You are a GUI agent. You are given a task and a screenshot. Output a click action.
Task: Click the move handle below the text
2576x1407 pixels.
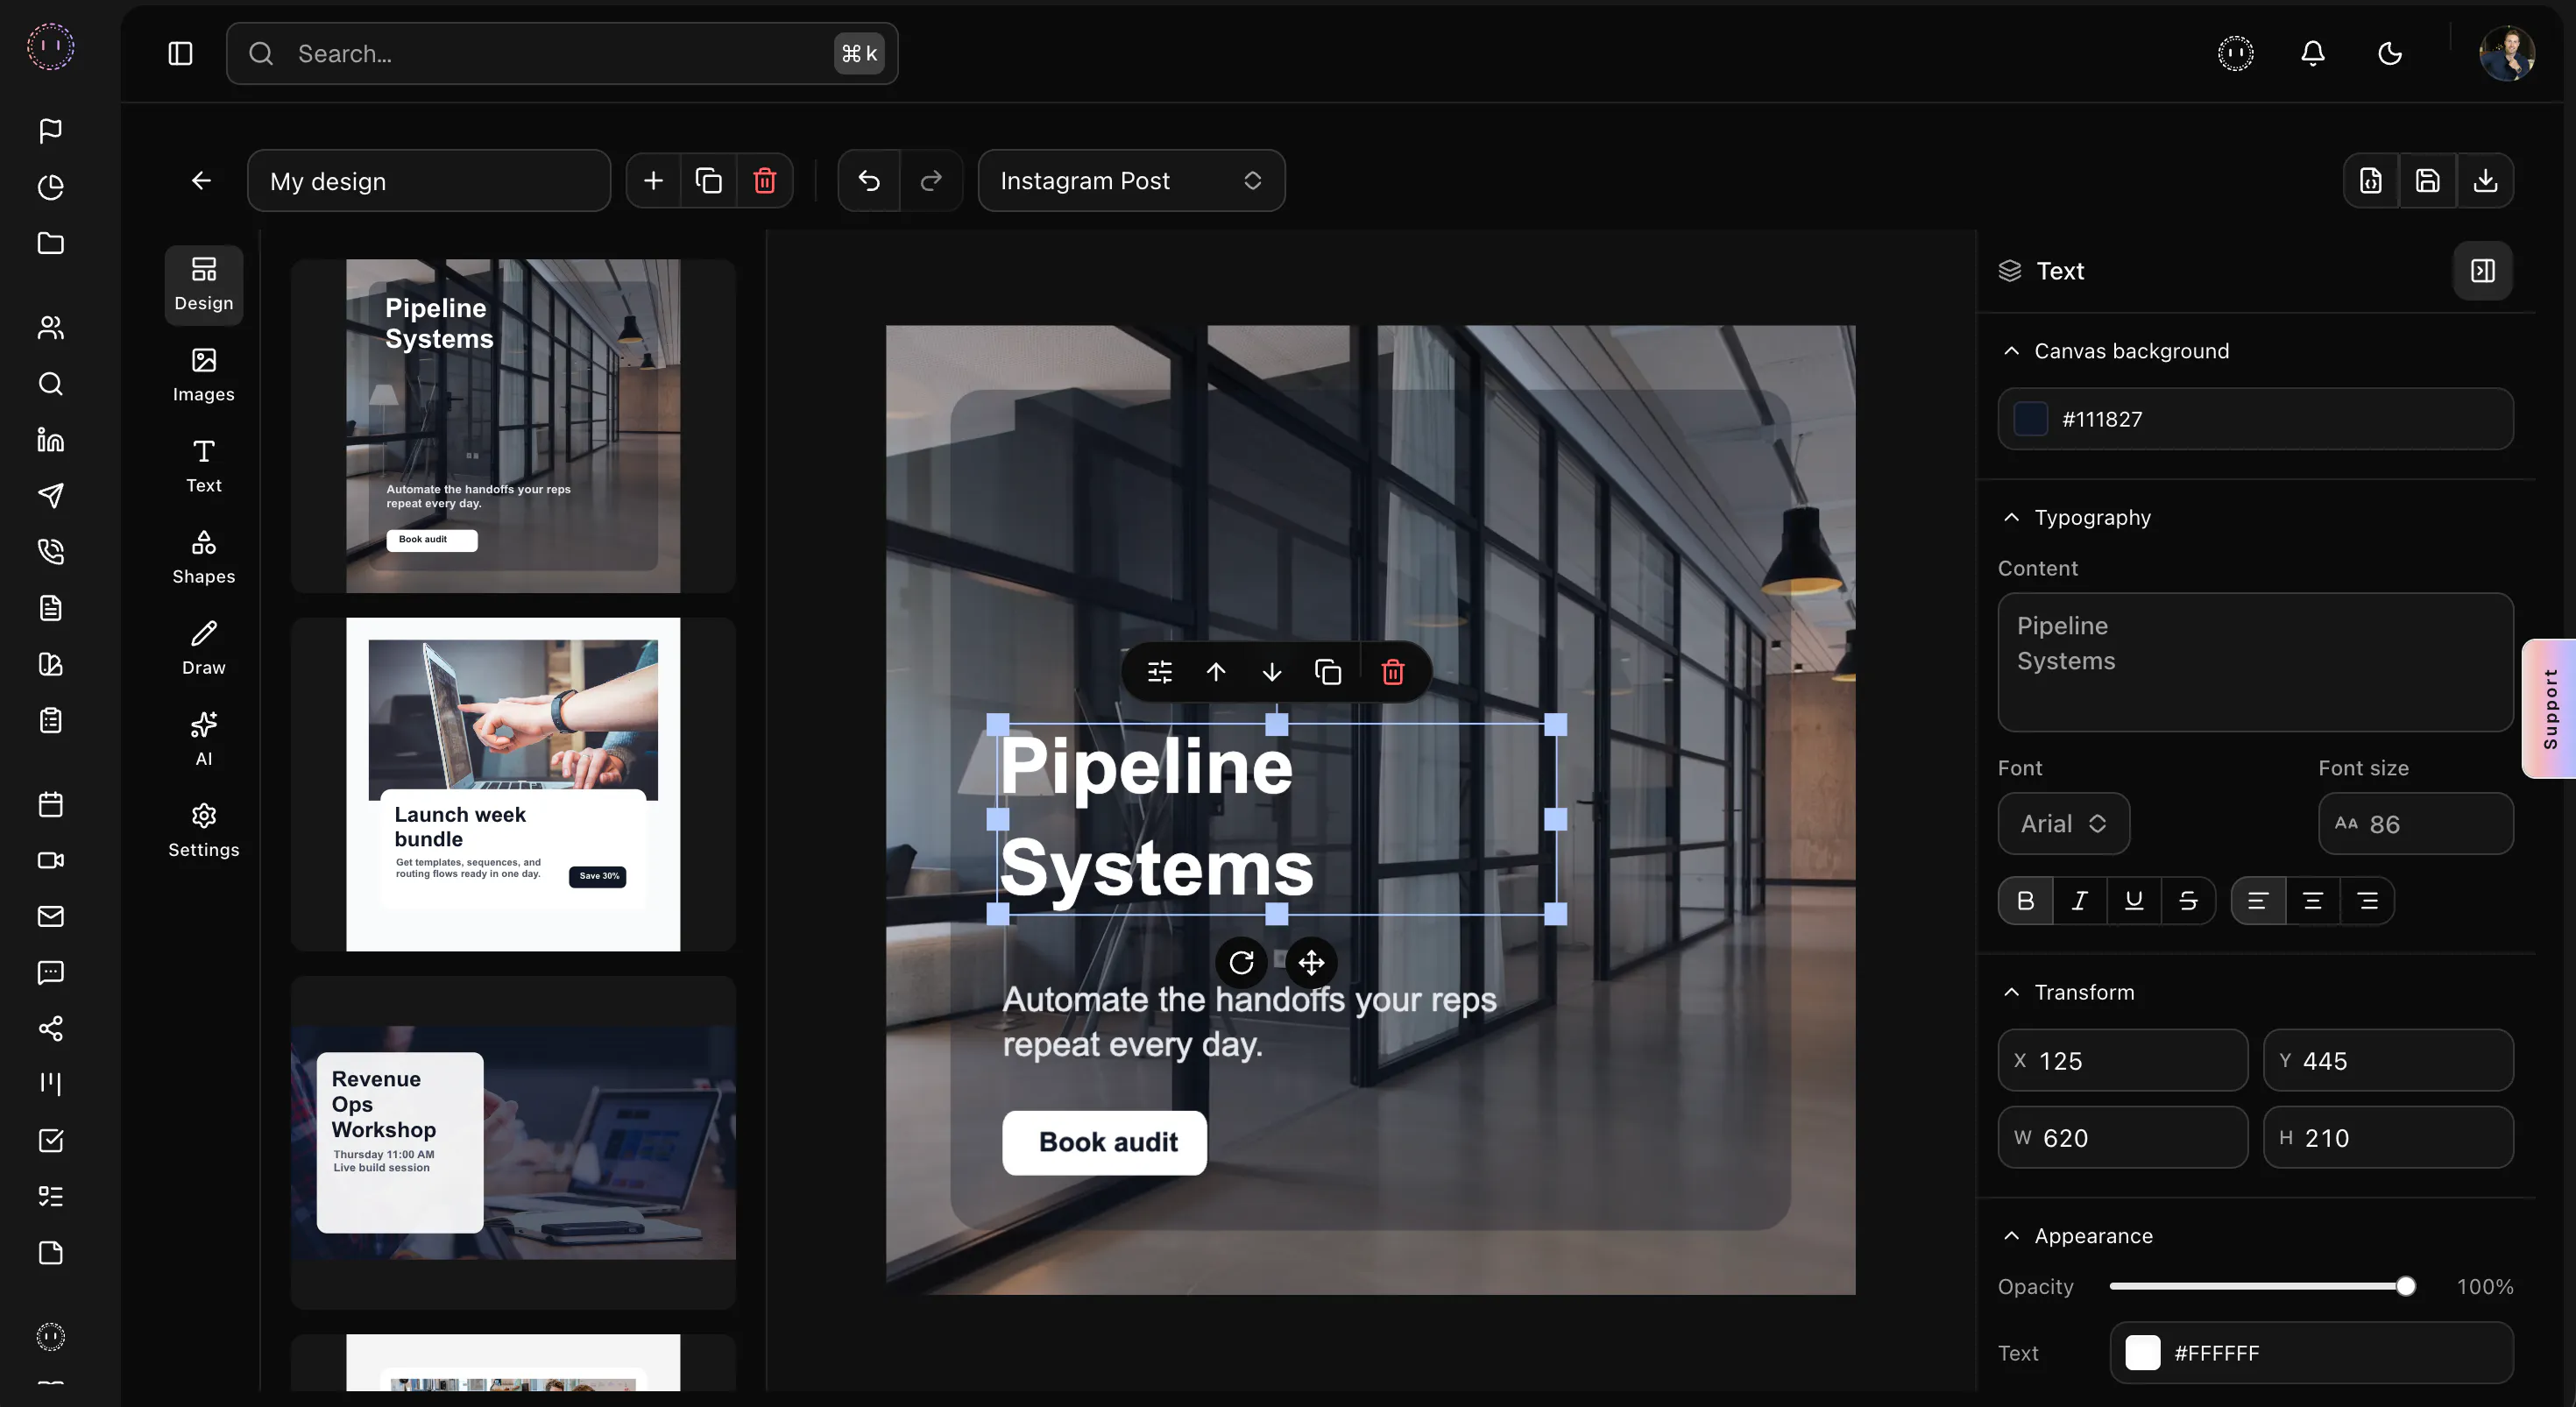pyautogui.click(x=1311, y=962)
